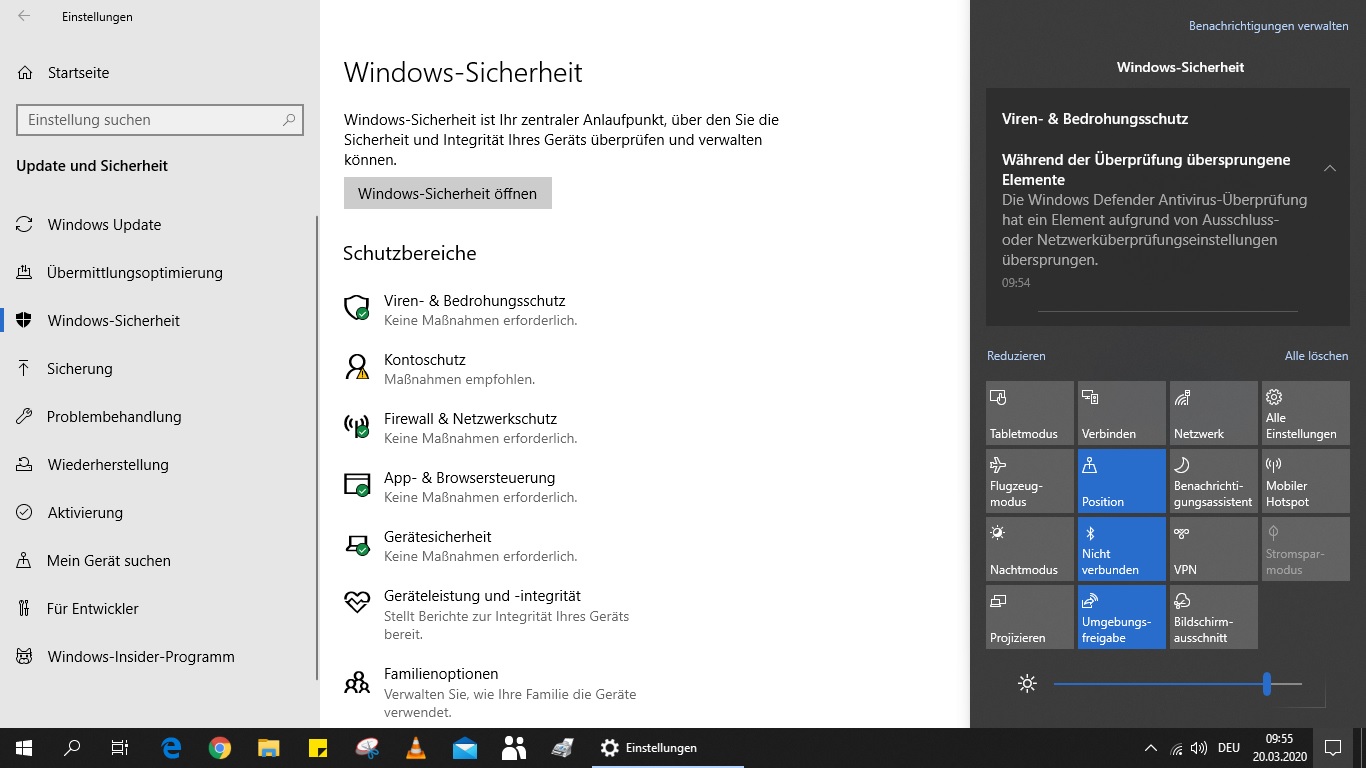Click the taskbar clock showing 09:55
The height and width of the screenshot is (768, 1366).
pos(1279,748)
